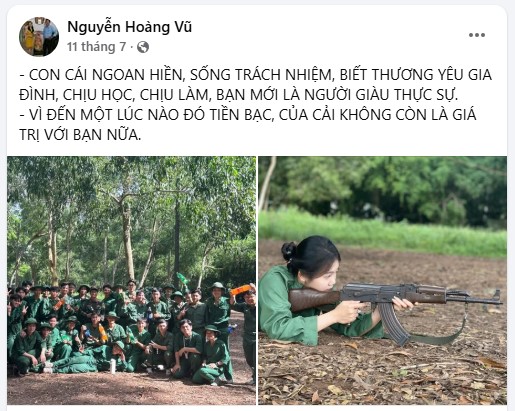
Task: Open the photo of the woman aiming a rifle
Action: (383, 280)
